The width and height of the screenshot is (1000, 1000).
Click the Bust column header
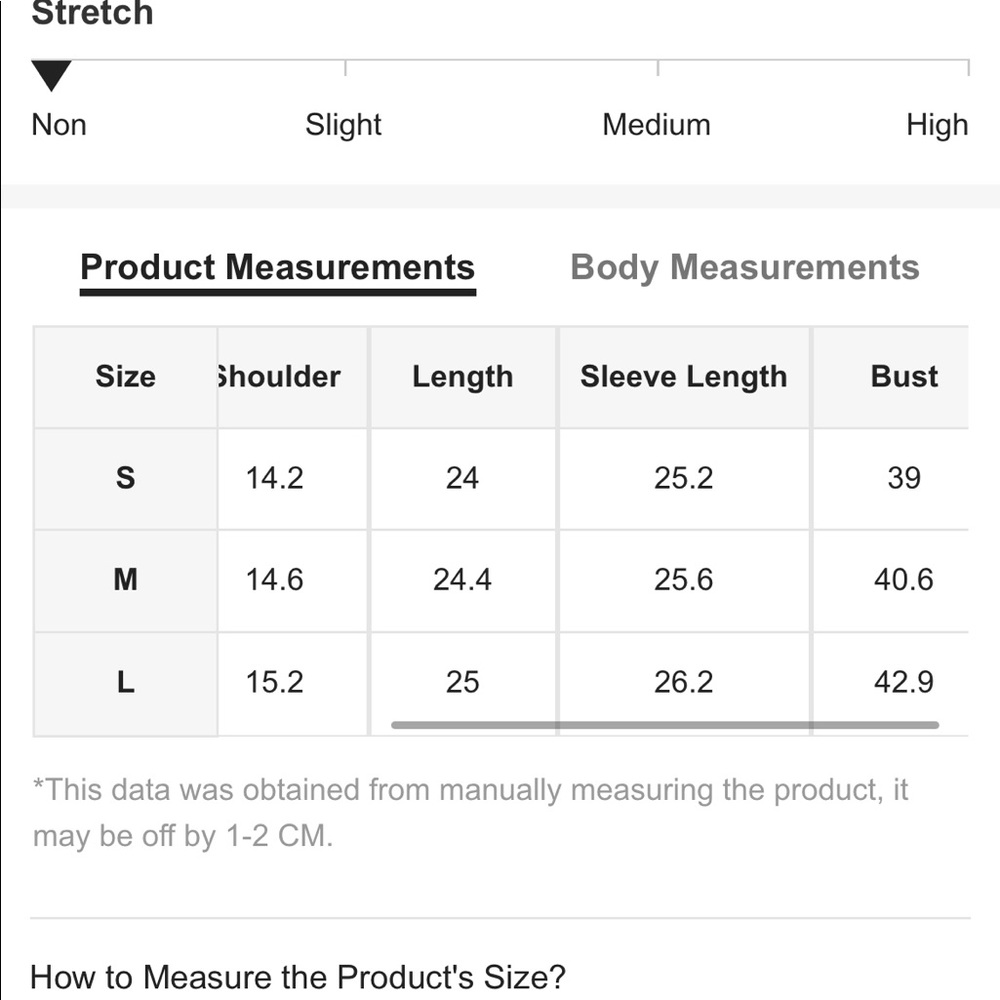(904, 377)
